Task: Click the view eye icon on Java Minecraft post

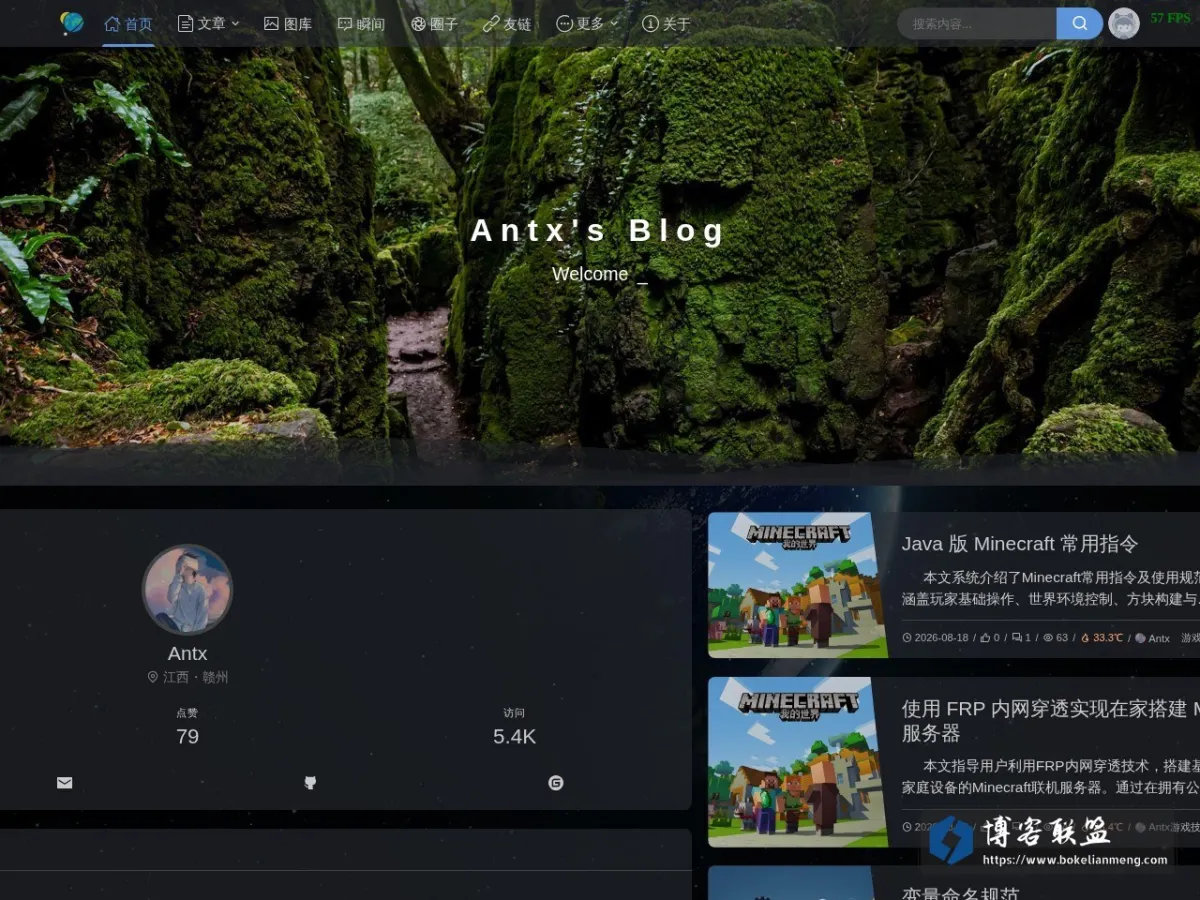Action: pyautogui.click(x=1048, y=638)
